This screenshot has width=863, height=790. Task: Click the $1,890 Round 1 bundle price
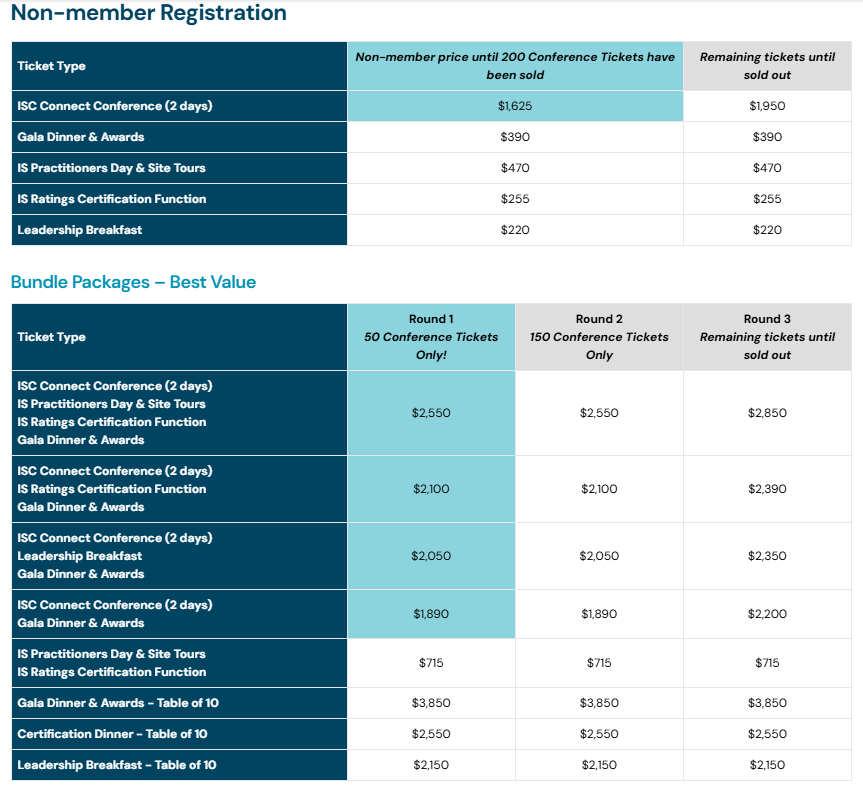pyautogui.click(x=431, y=614)
